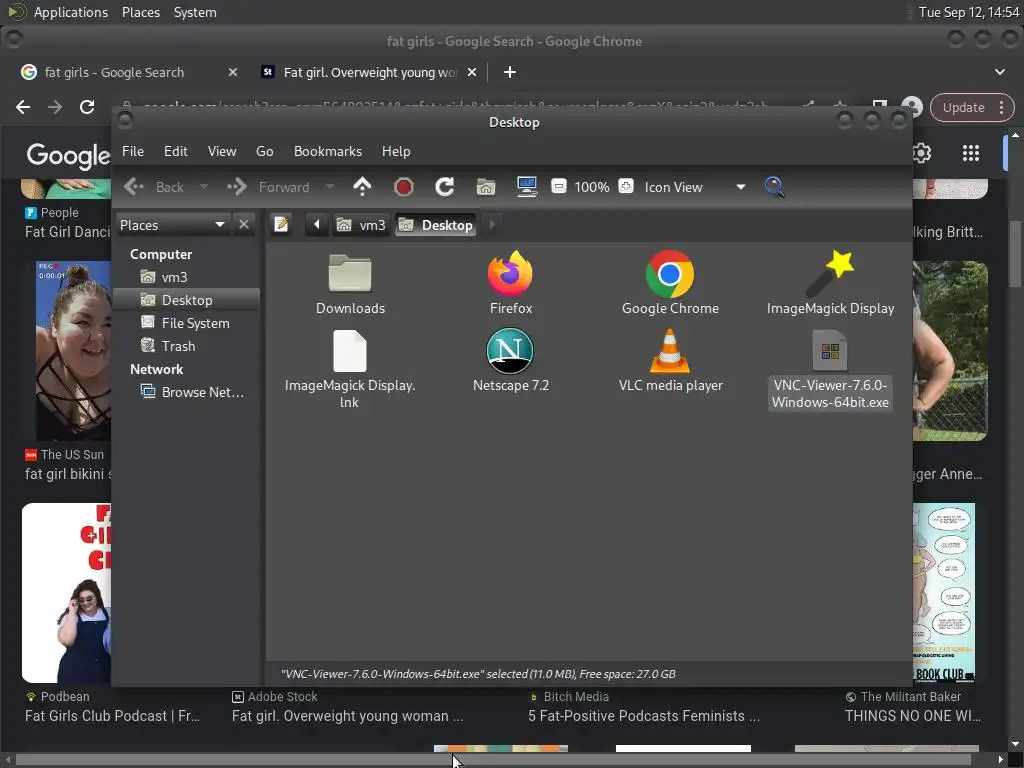Reload the Desktop folder view
1024x768 pixels.
(445, 187)
